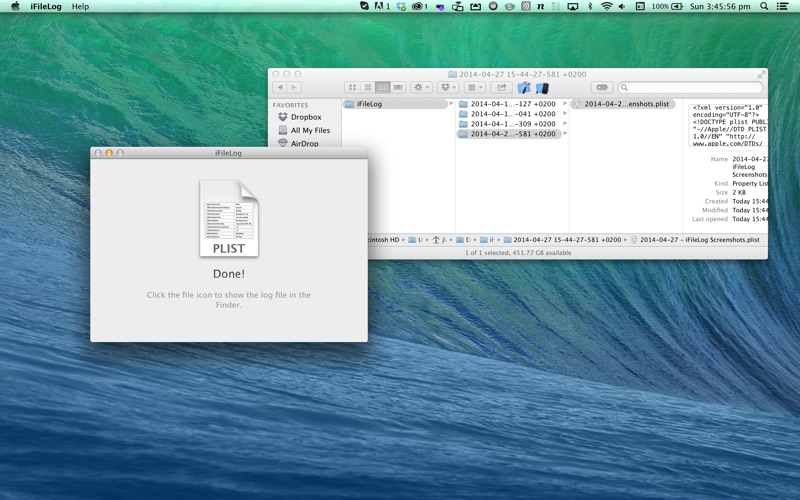Image resolution: width=800 pixels, height=500 pixels.
Task: Switch Finder to Cover Flow view
Action: (398, 88)
